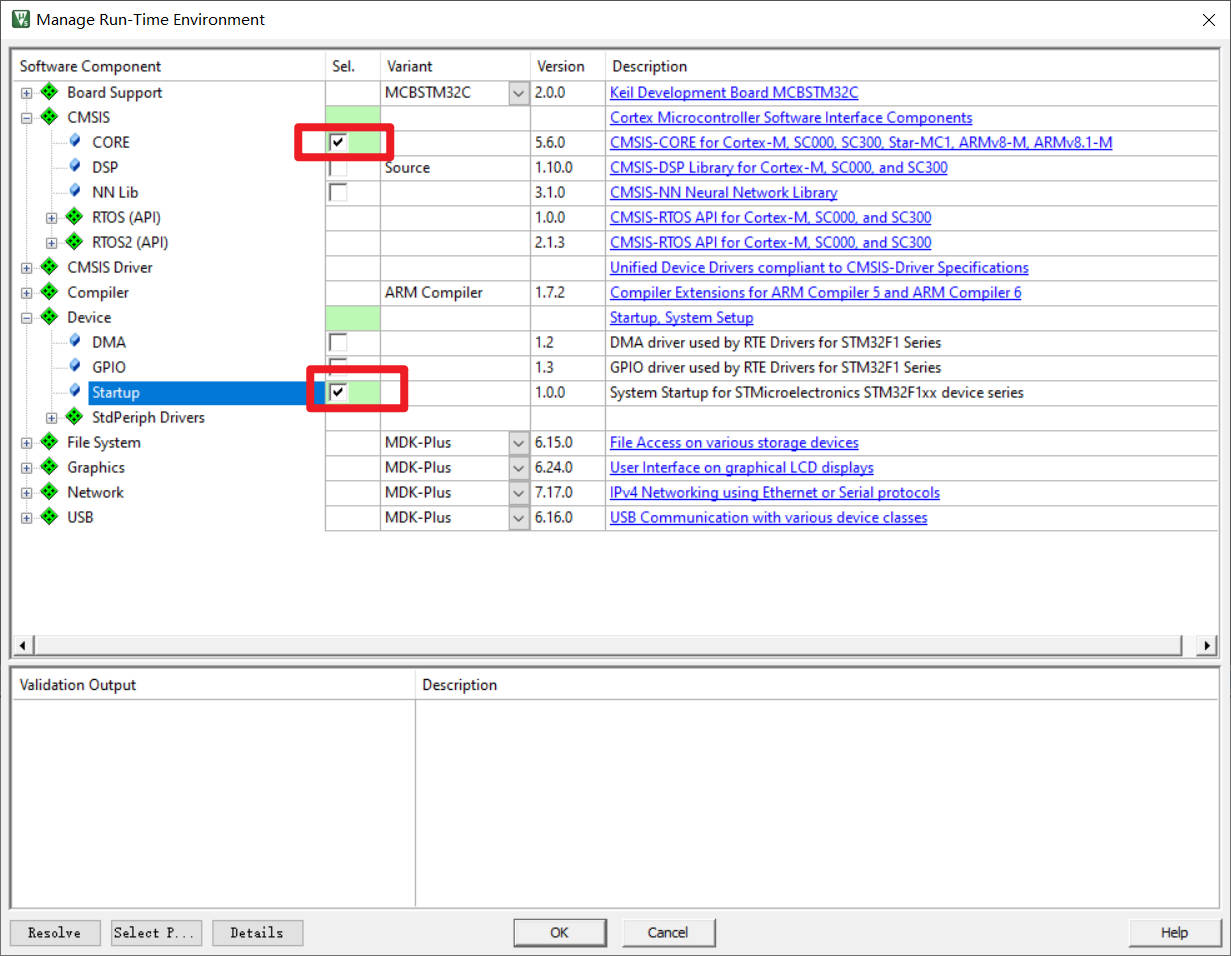Viewport: 1231px width, 956px height.
Task: Expand the File System node
Action: [27, 443]
